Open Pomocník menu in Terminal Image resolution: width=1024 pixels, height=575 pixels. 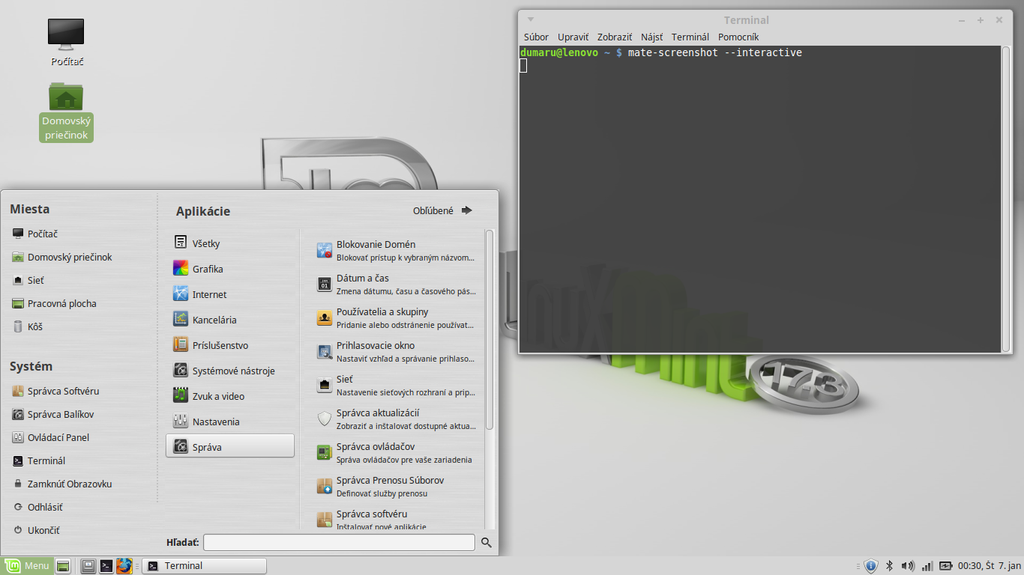[x=739, y=37]
